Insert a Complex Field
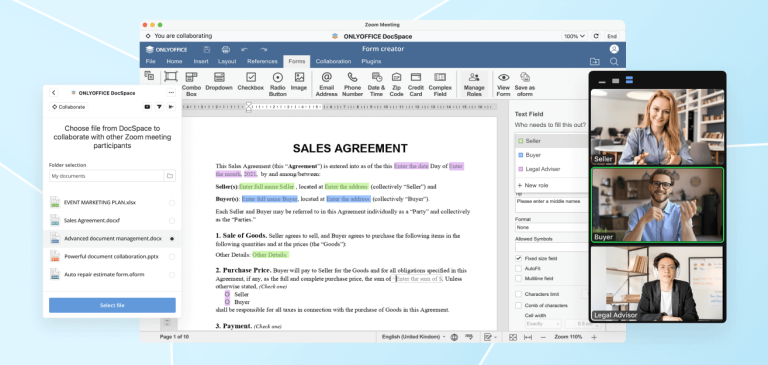This screenshot has height=365, width=768. (x=440, y=84)
